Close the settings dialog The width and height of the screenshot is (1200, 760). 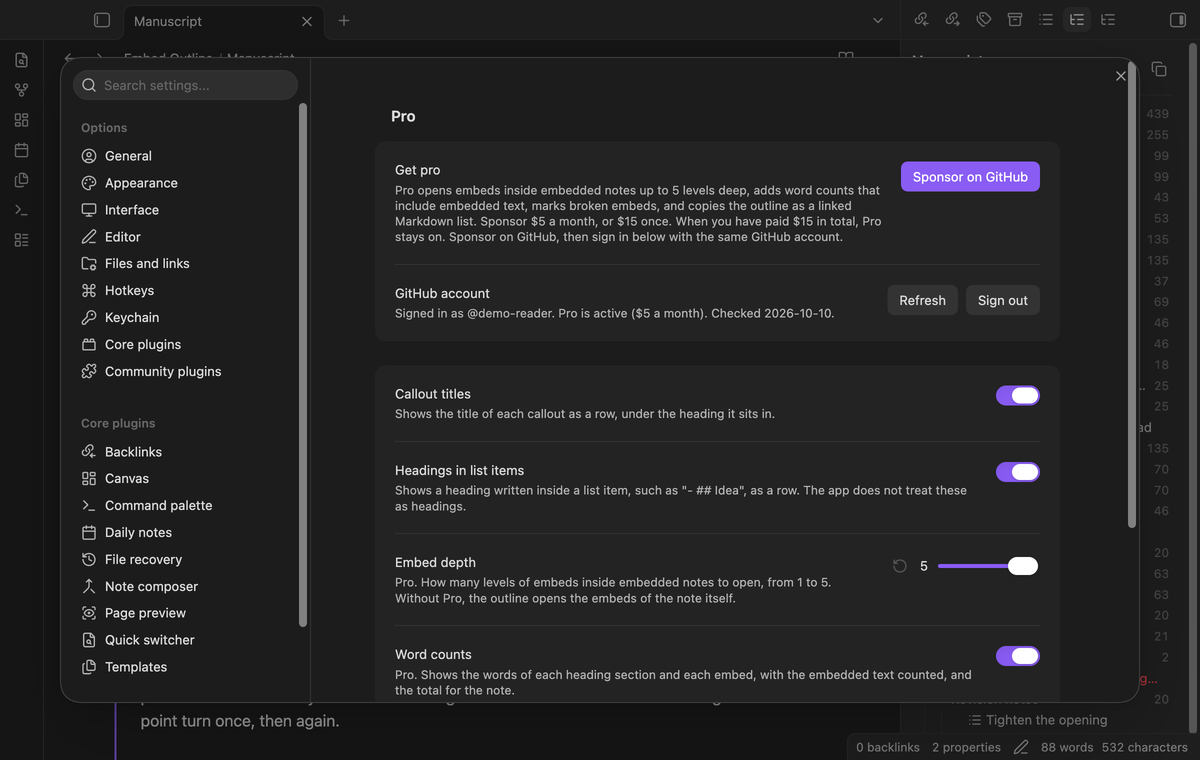[1121, 76]
